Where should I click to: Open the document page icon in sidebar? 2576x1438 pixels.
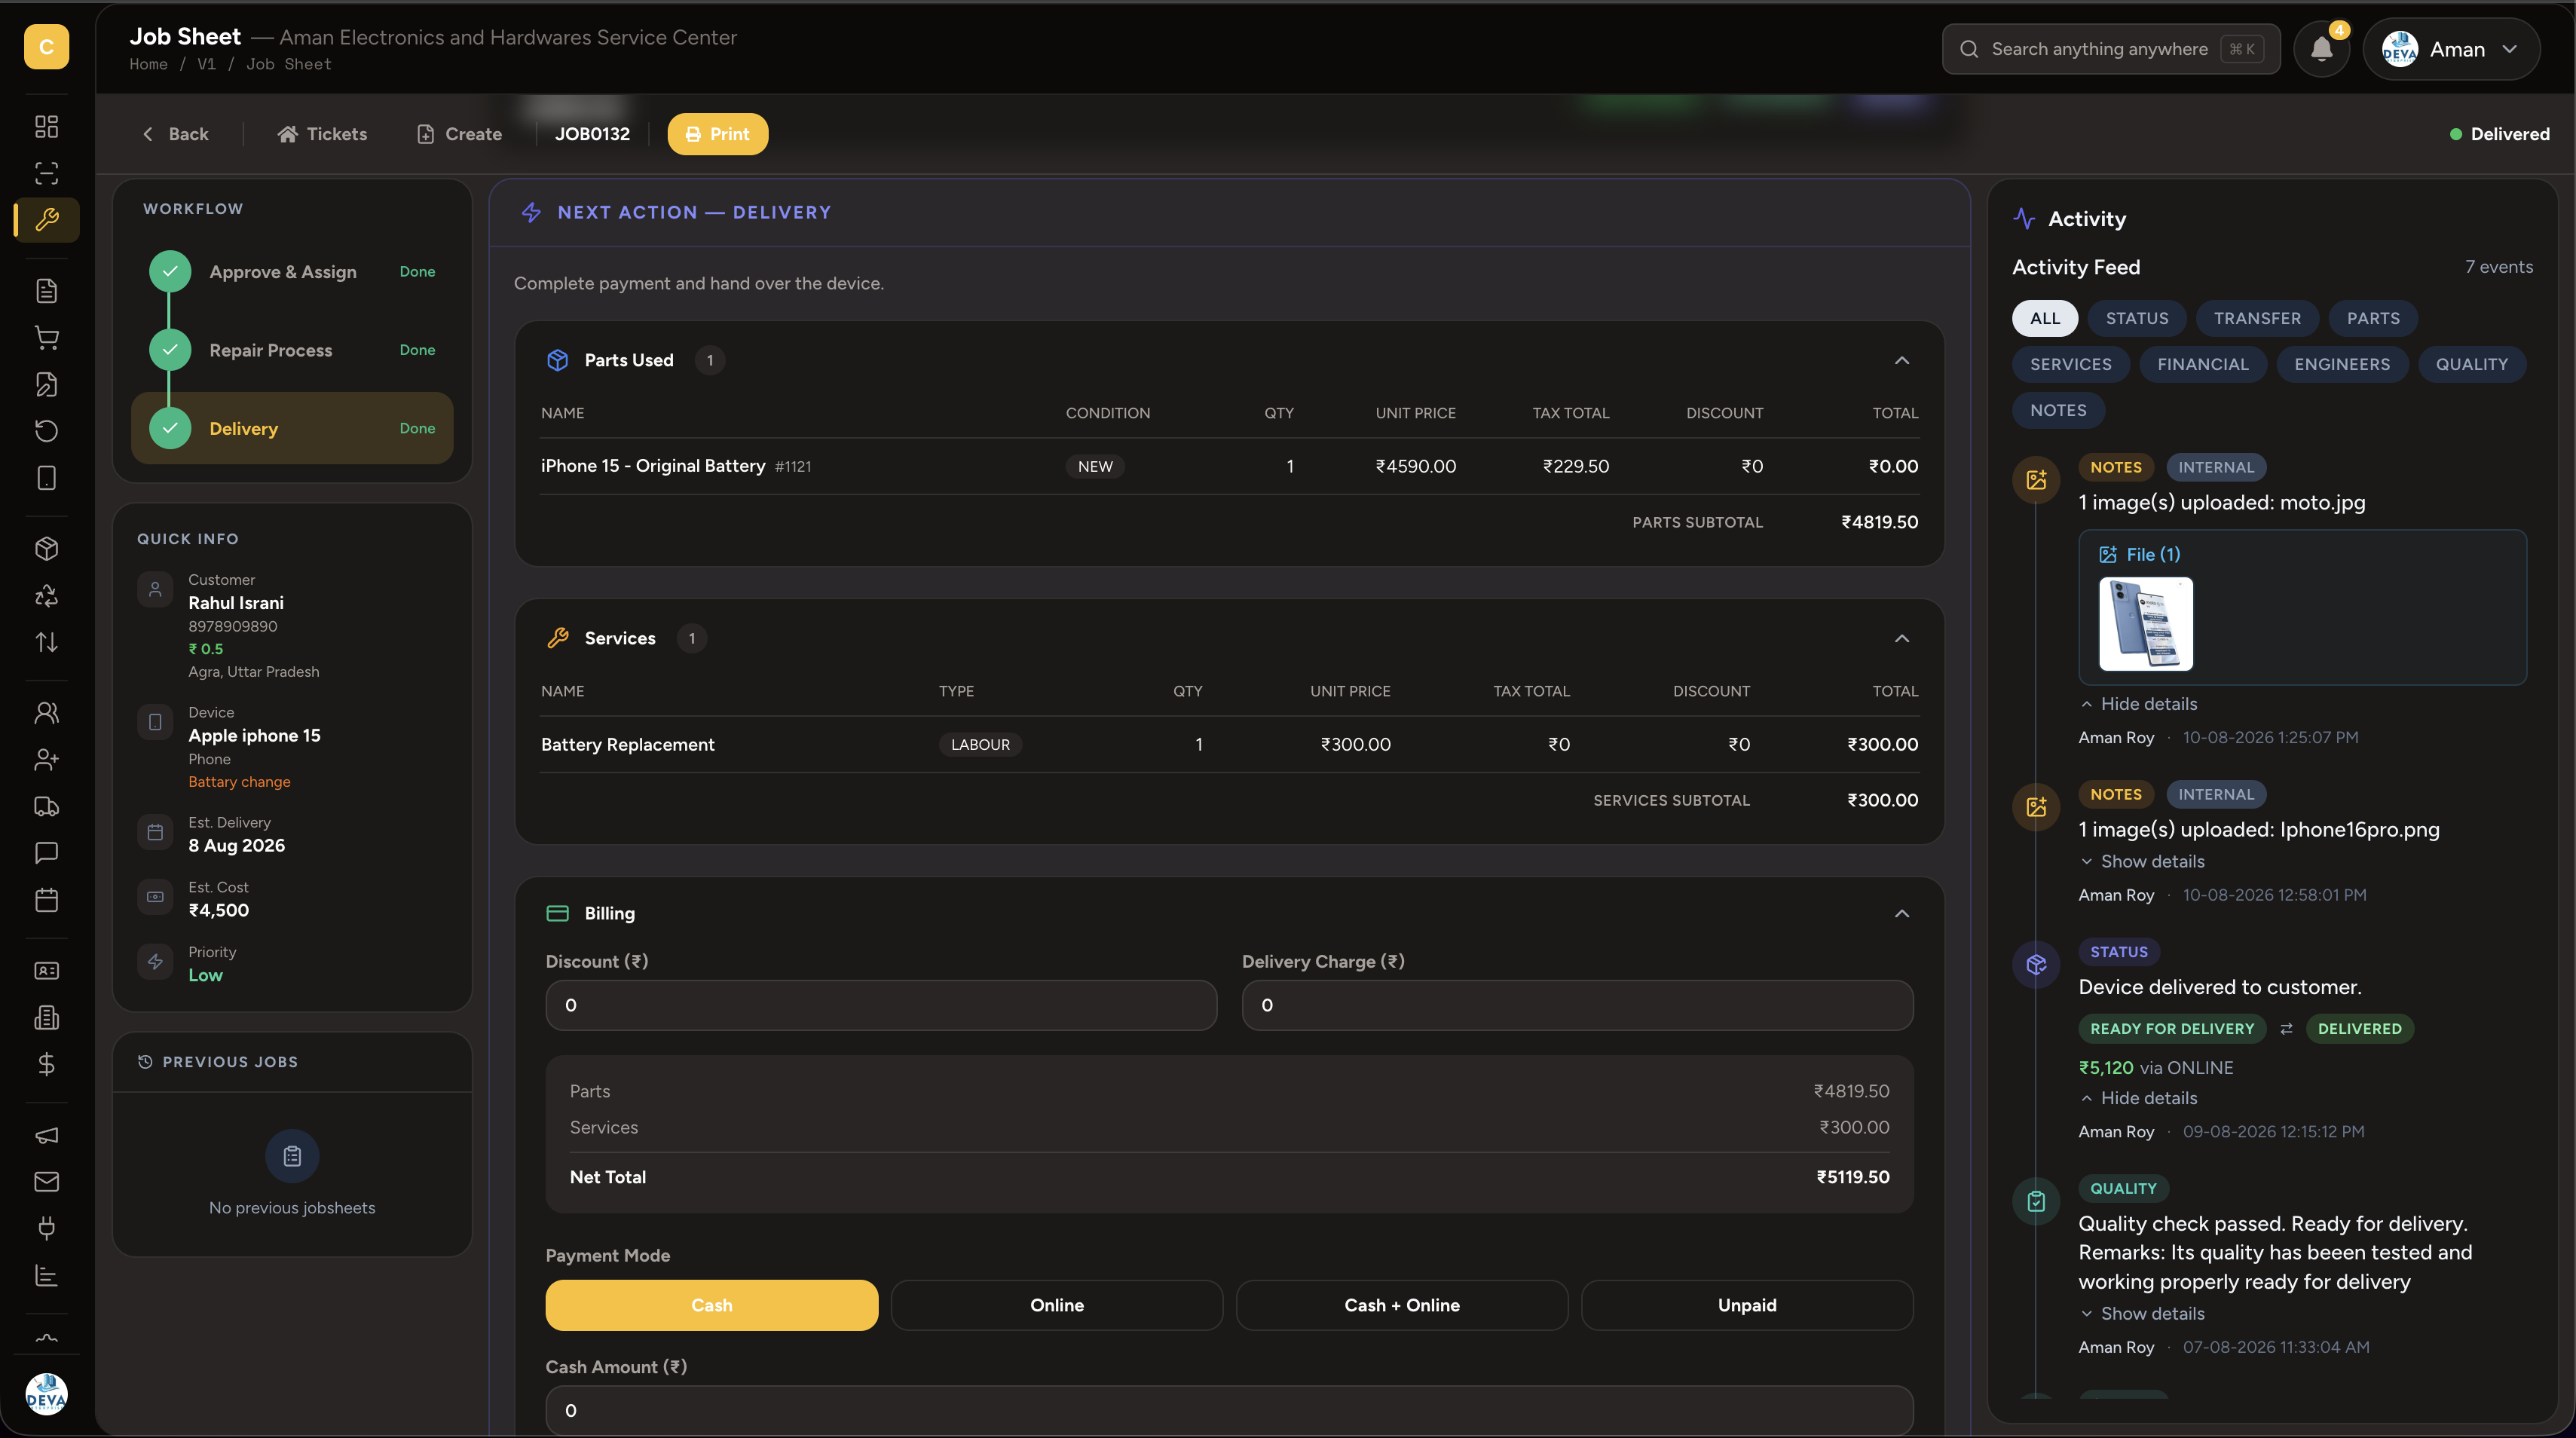[46, 290]
